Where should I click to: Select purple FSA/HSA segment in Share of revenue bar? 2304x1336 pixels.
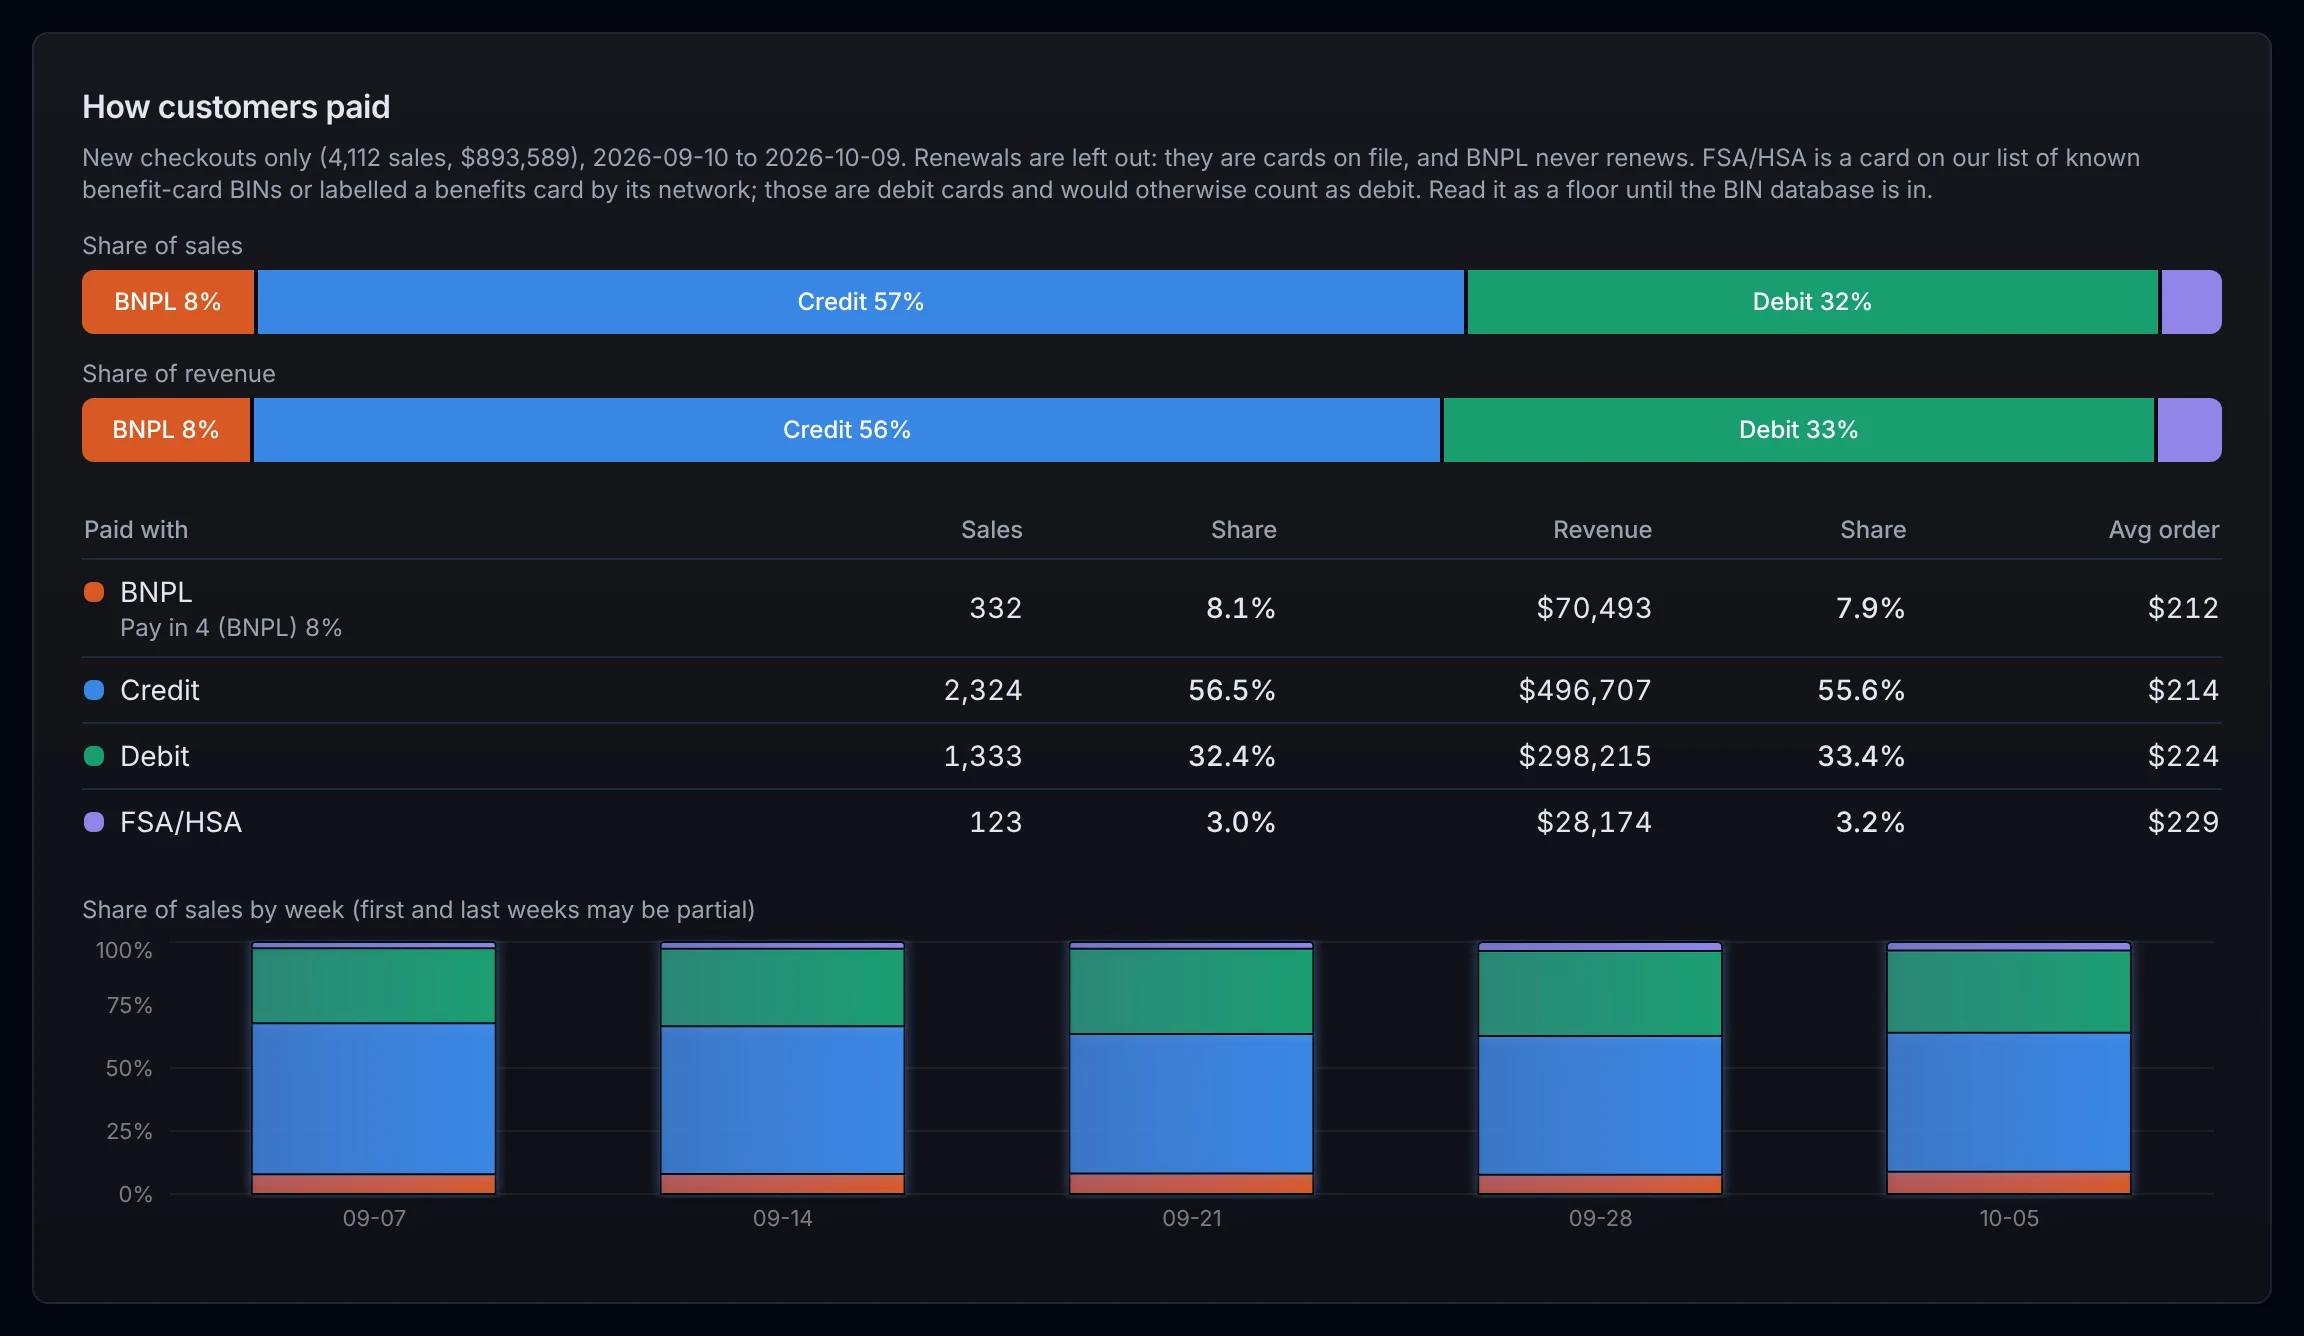coord(2189,430)
